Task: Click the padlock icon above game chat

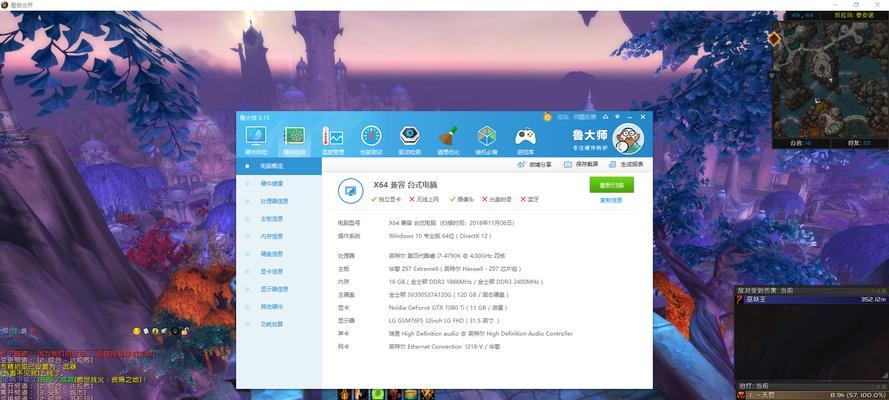Action: pyautogui.click(x=185, y=331)
